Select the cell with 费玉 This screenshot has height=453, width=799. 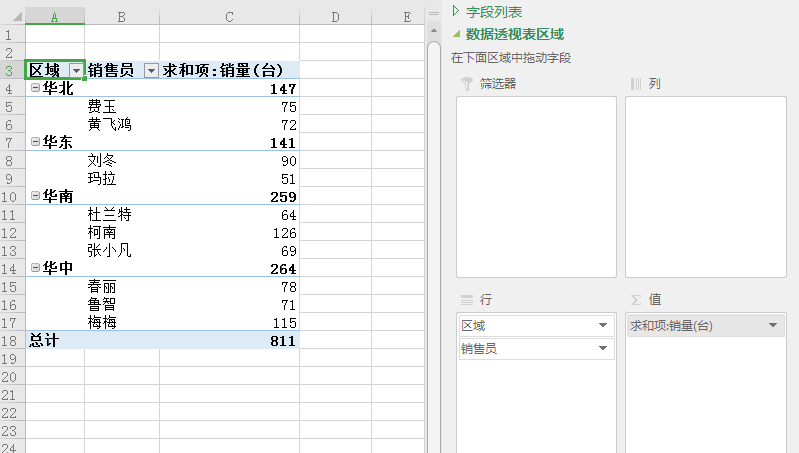click(122, 106)
